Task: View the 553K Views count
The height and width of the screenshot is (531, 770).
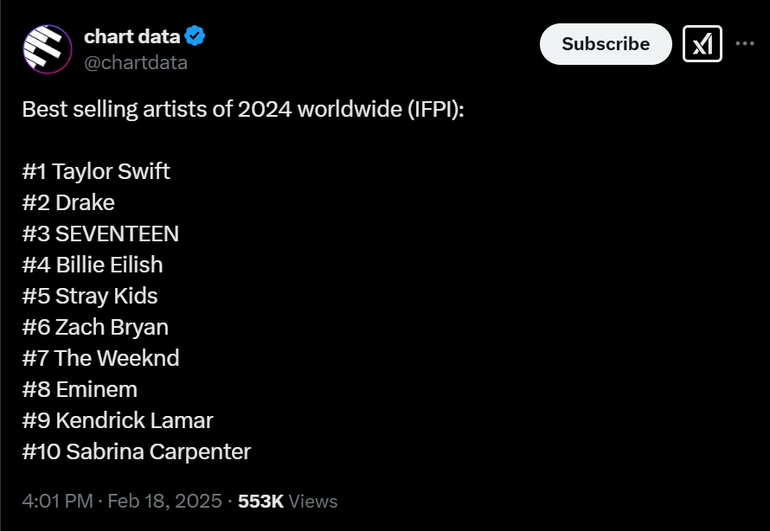Action: [x=288, y=501]
